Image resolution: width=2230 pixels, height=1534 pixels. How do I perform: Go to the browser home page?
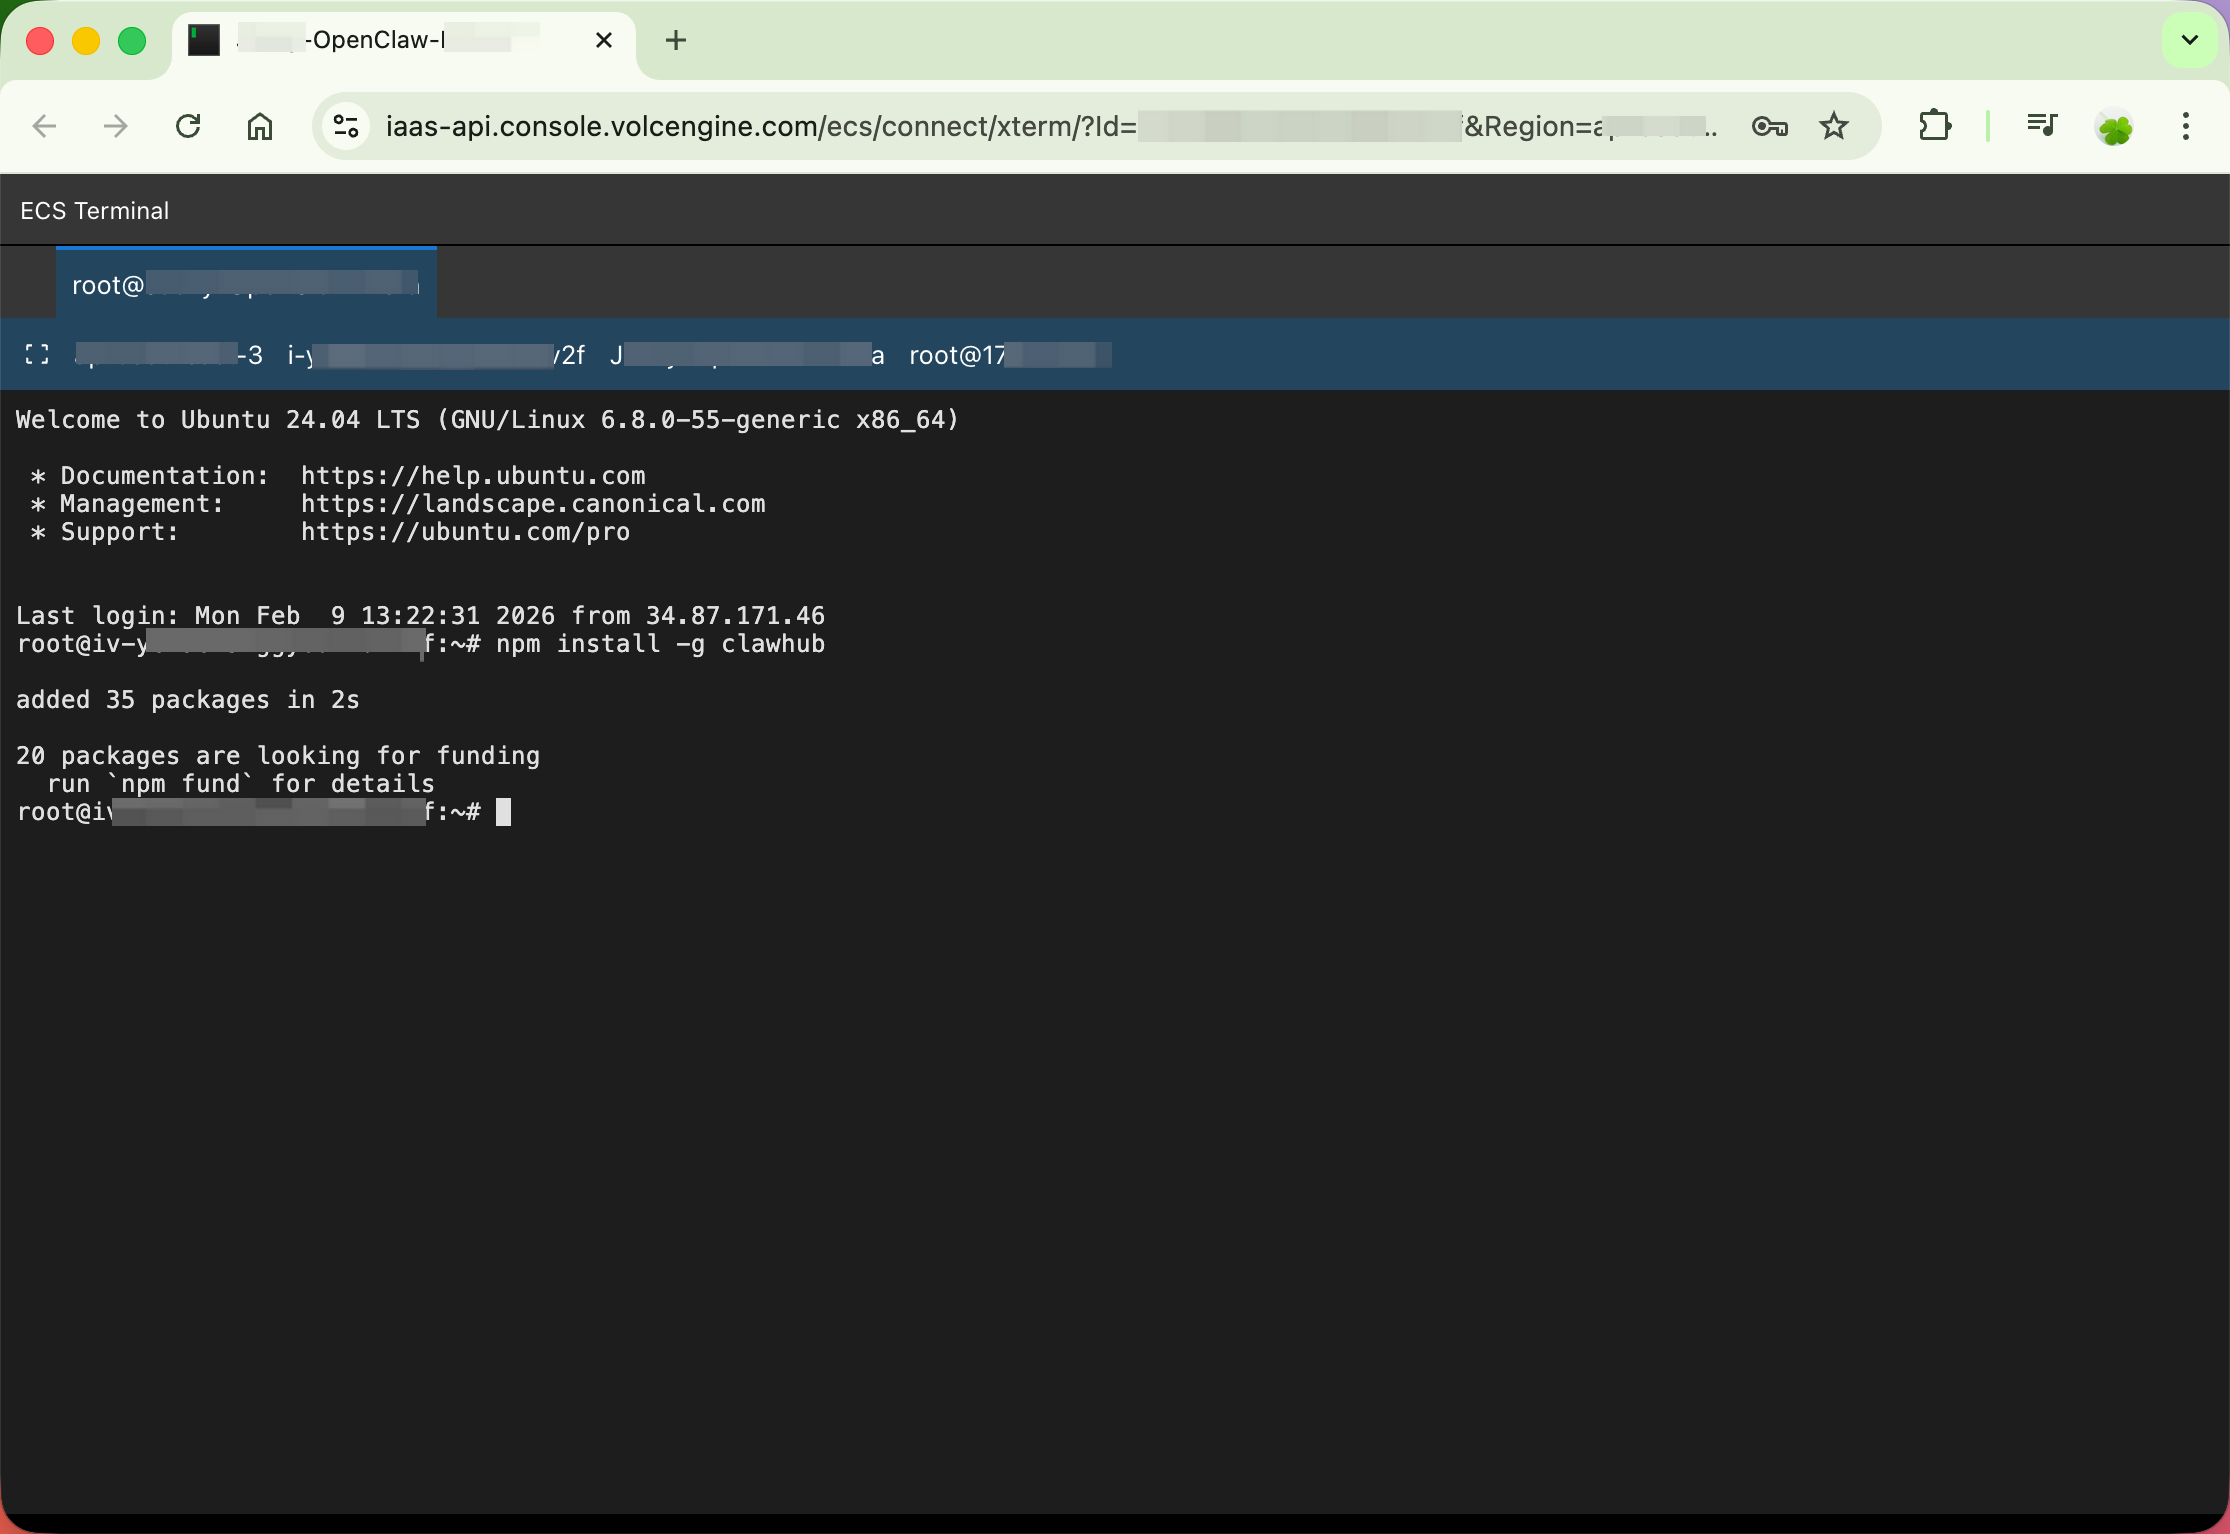click(260, 126)
